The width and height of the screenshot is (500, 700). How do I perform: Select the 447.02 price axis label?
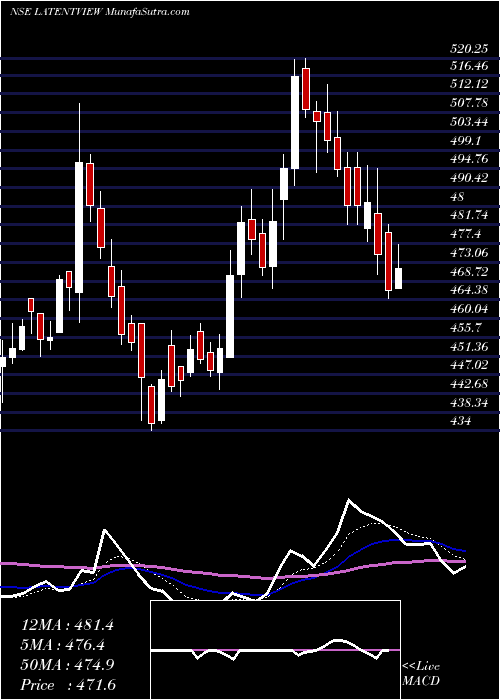[470, 365]
